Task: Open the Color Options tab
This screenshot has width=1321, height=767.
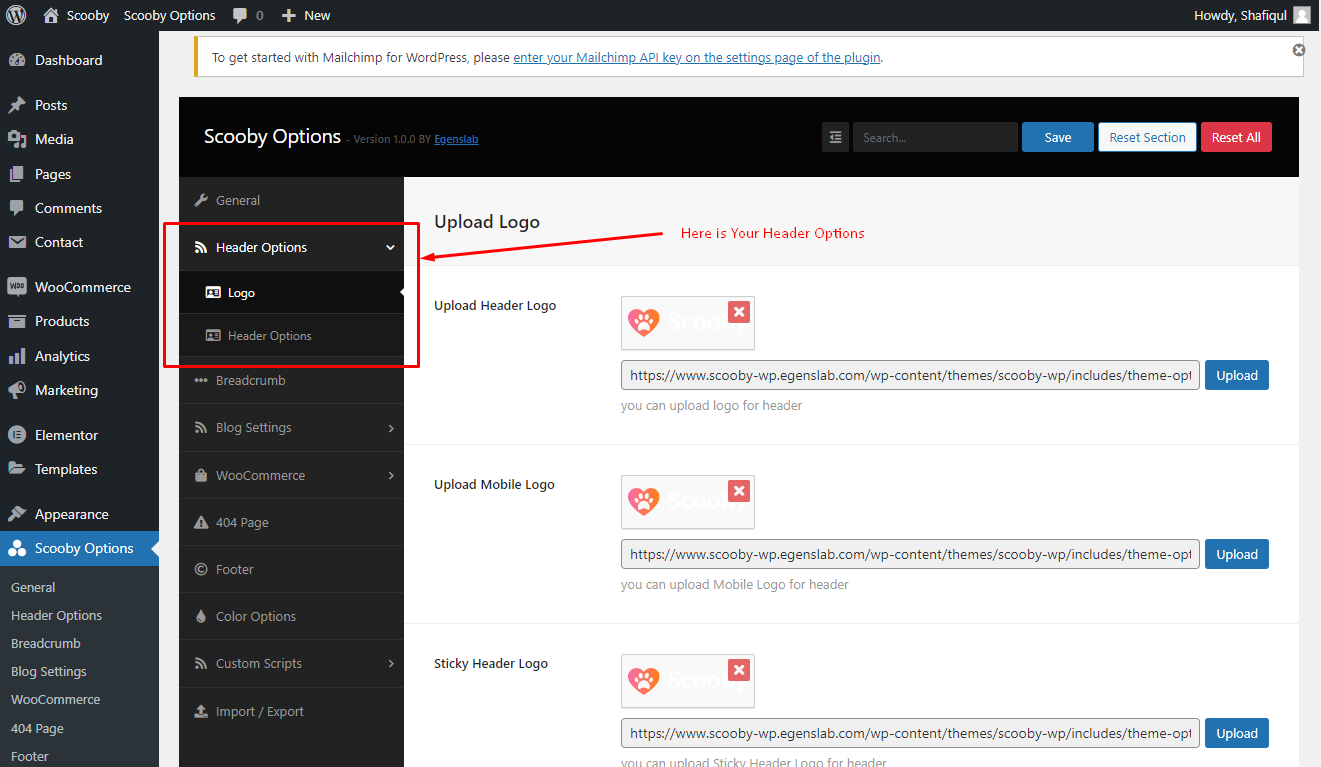Action: click(x=291, y=616)
